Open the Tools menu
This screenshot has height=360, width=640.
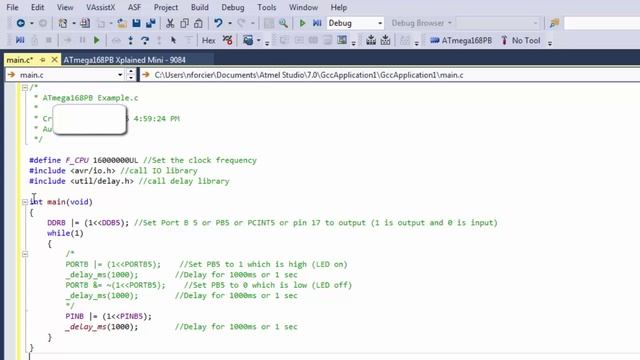click(x=267, y=7)
